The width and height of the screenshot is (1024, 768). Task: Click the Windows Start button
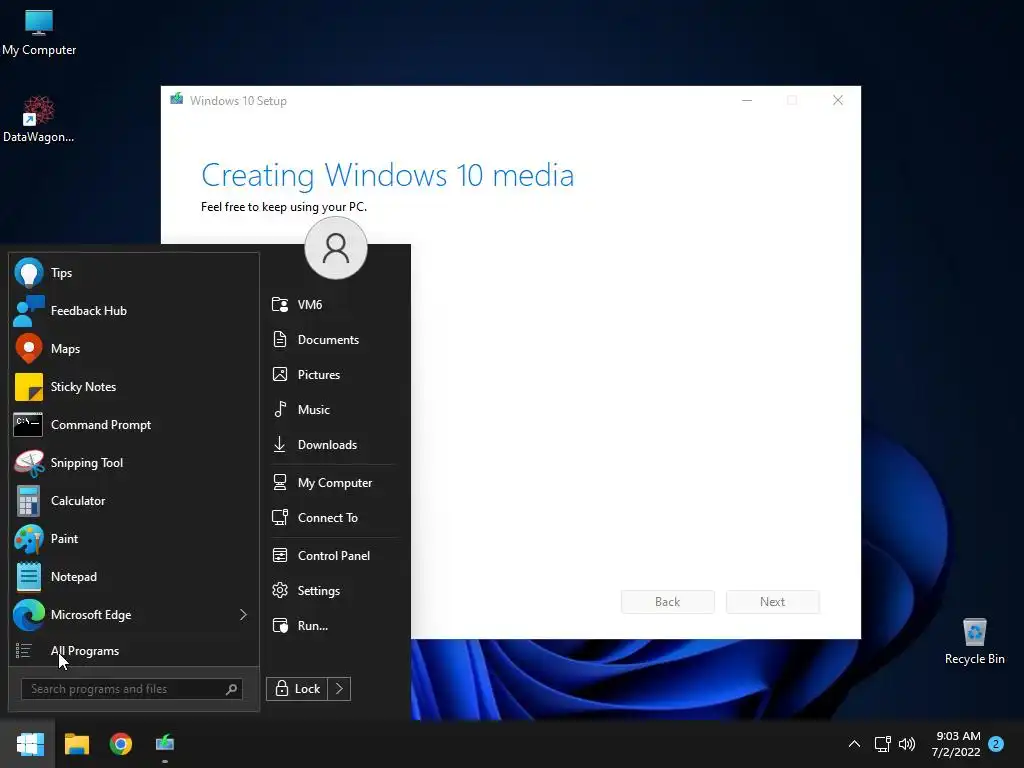click(x=30, y=744)
